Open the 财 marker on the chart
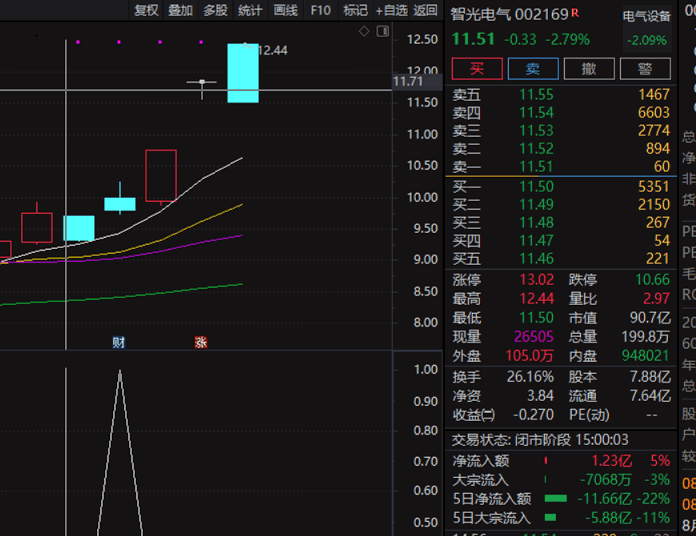Image resolution: width=696 pixels, height=536 pixels. point(119,342)
